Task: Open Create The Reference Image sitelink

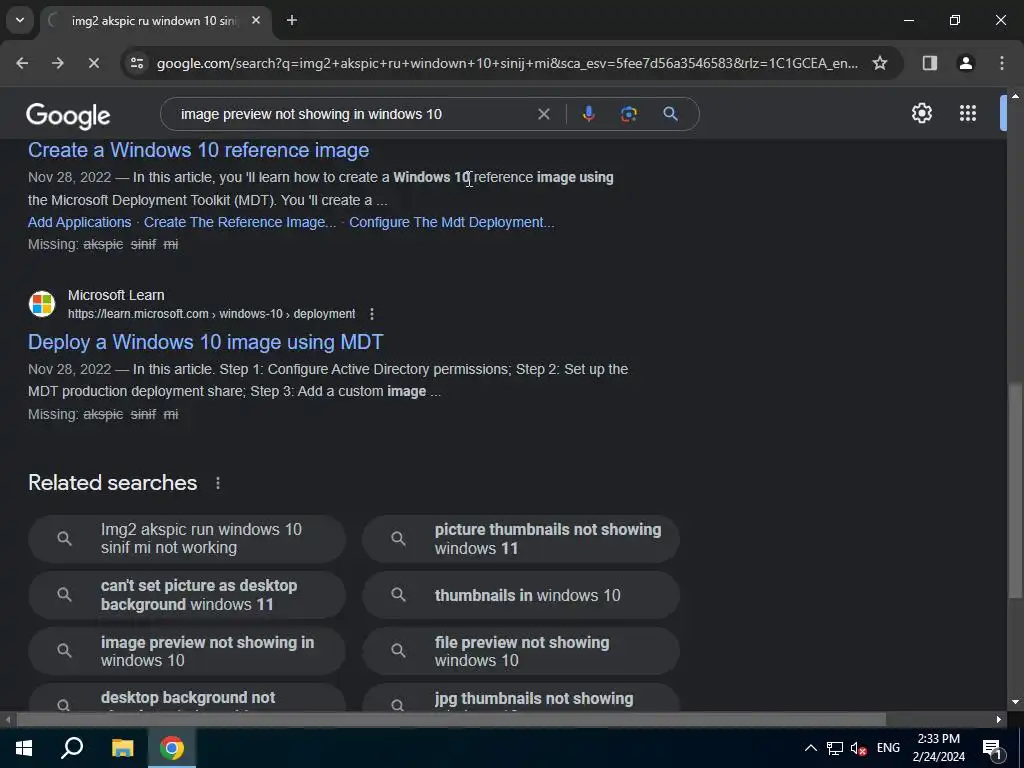Action: pos(240,222)
